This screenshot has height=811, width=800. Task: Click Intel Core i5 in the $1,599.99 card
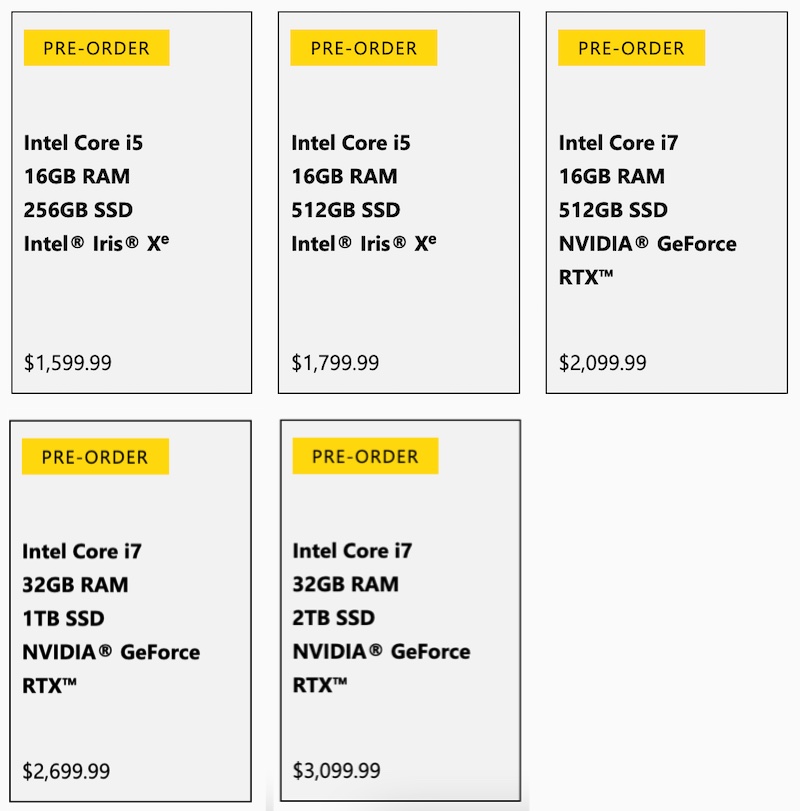(83, 143)
